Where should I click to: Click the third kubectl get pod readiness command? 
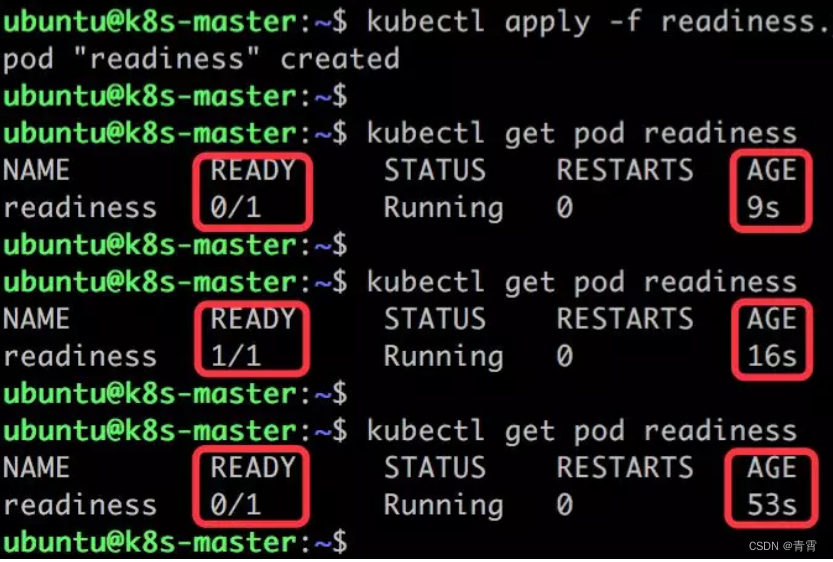coord(582,431)
